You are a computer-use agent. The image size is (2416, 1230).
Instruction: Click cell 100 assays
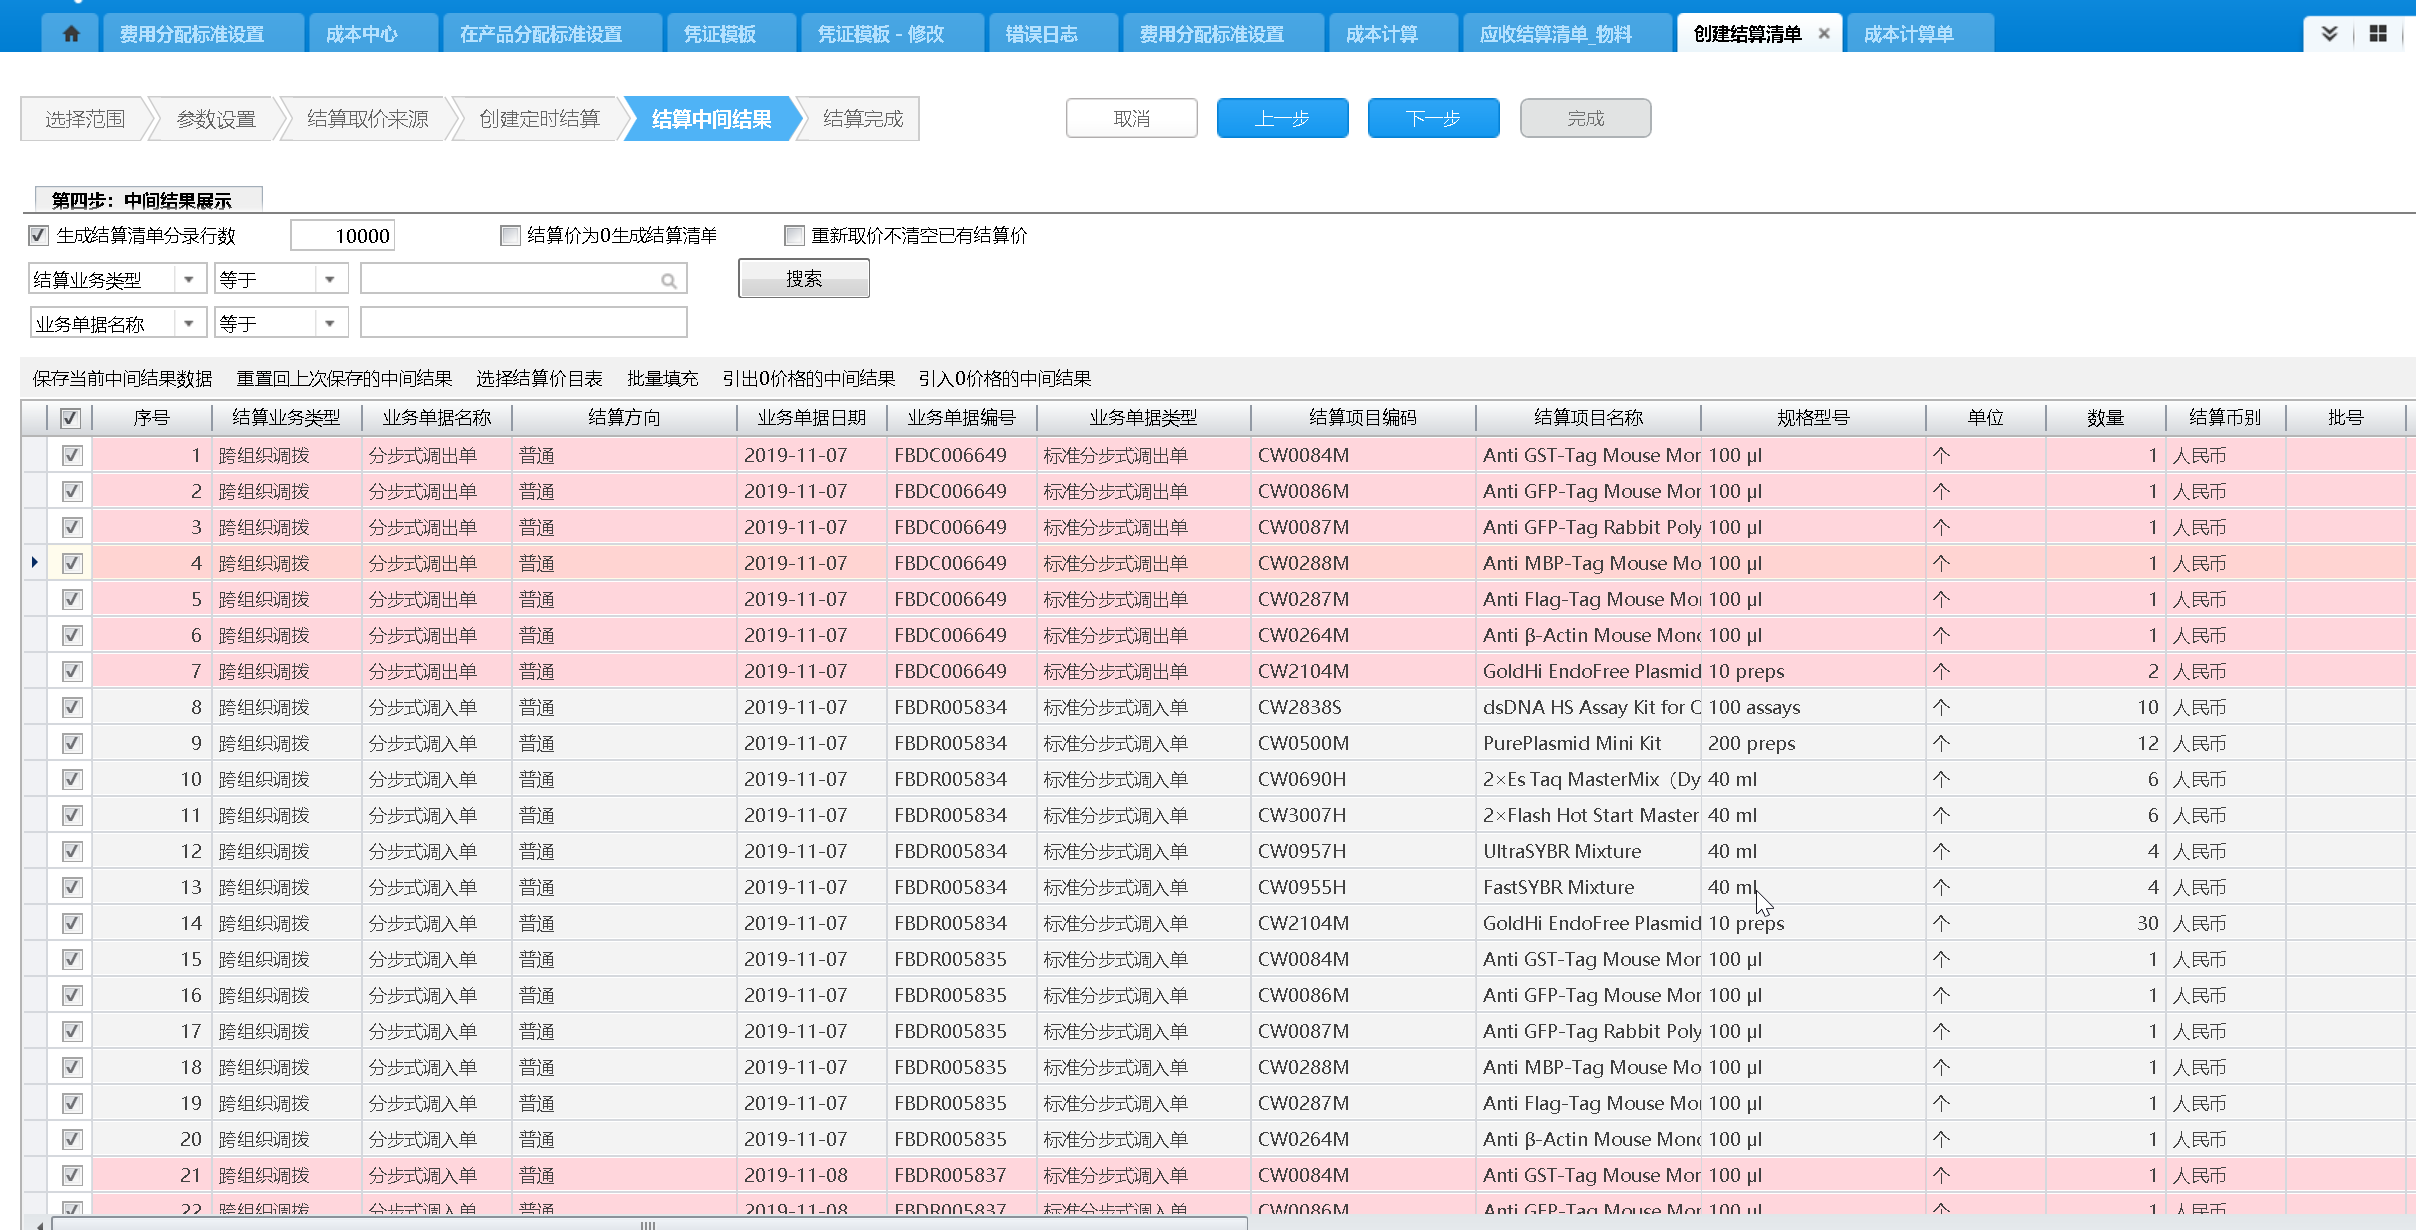(x=1813, y=707)
